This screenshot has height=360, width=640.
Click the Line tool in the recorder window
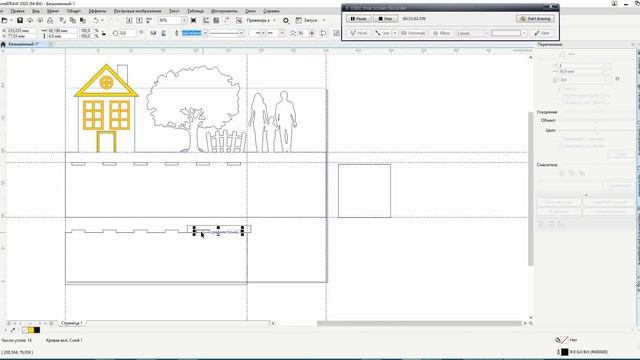382,33
